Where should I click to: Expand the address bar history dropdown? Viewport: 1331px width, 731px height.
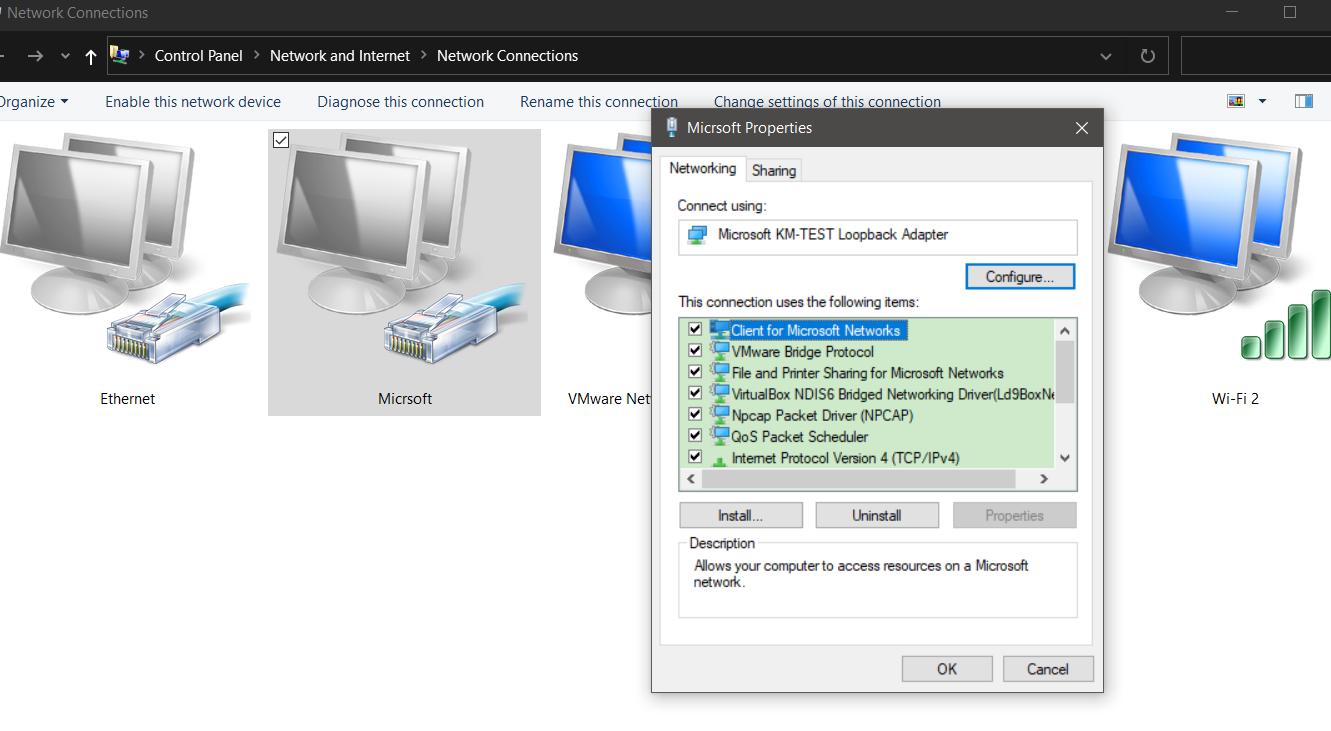1105,56
